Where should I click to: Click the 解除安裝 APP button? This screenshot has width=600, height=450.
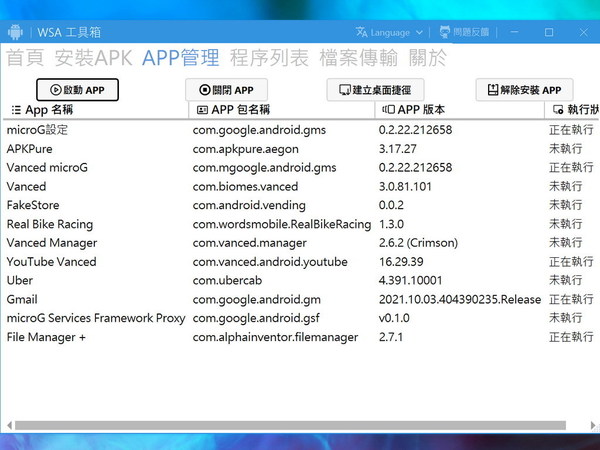(x=524, y=90)
